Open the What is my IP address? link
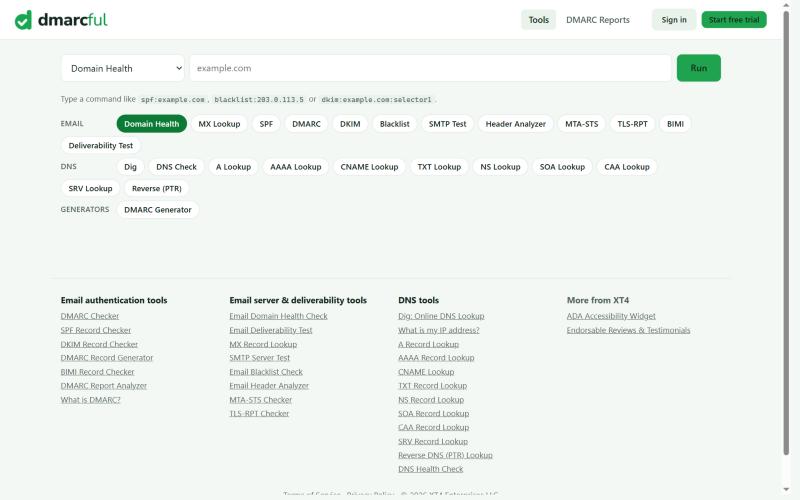800x500 pixels. pos(439,330)
